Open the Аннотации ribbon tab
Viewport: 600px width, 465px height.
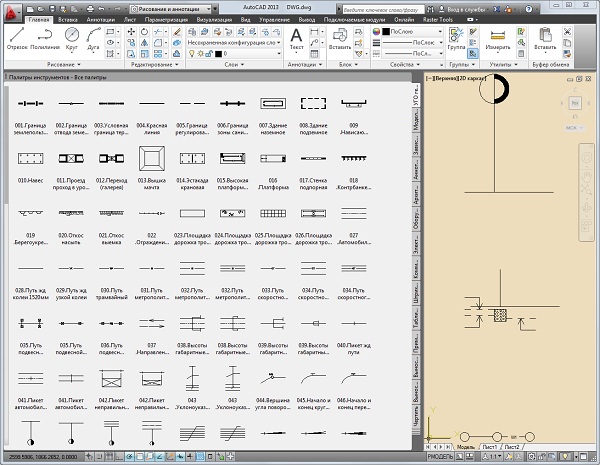click(101, 19)
